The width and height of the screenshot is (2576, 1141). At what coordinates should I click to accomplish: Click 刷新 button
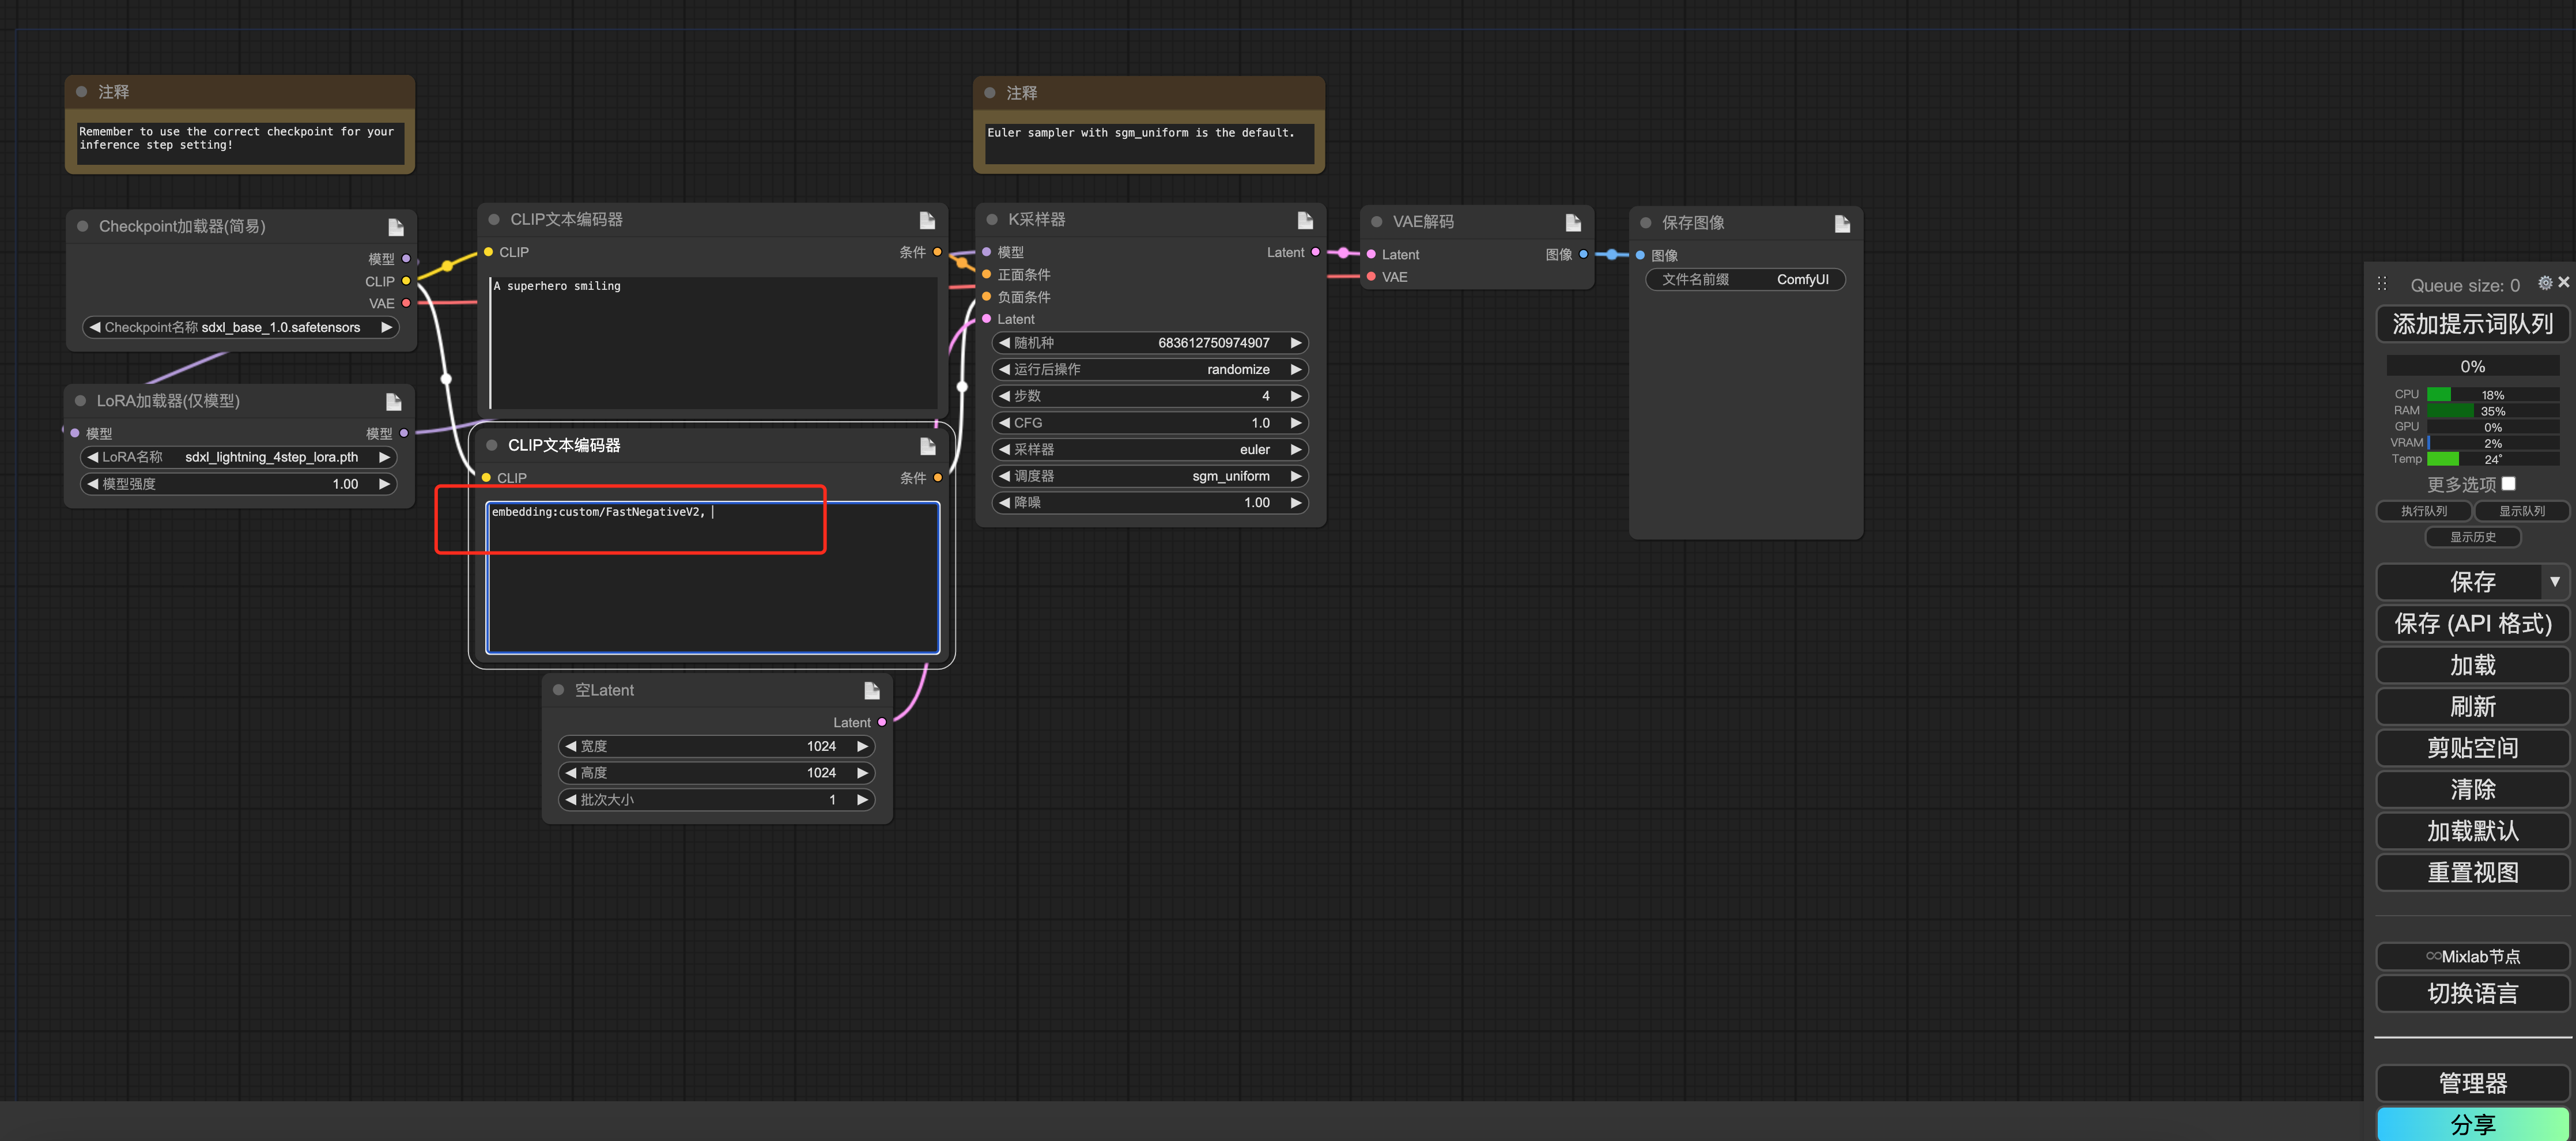pos(2472,707)
